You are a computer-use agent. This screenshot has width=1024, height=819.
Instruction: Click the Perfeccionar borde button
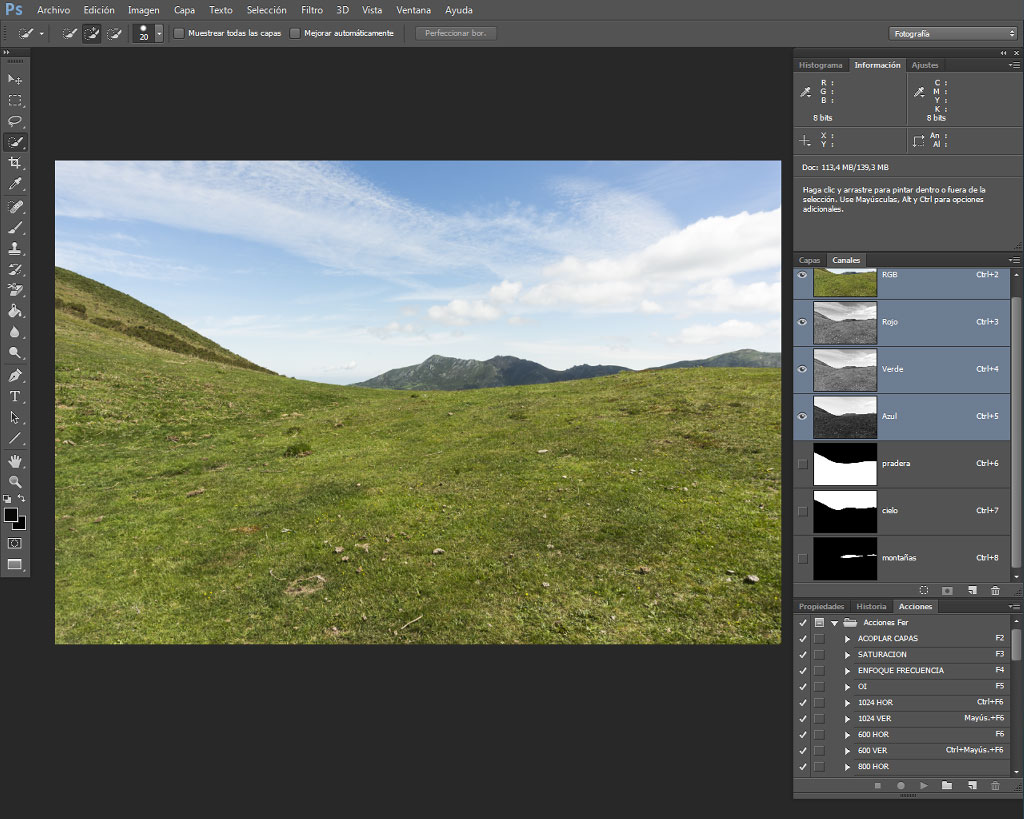tap(456, 33)
